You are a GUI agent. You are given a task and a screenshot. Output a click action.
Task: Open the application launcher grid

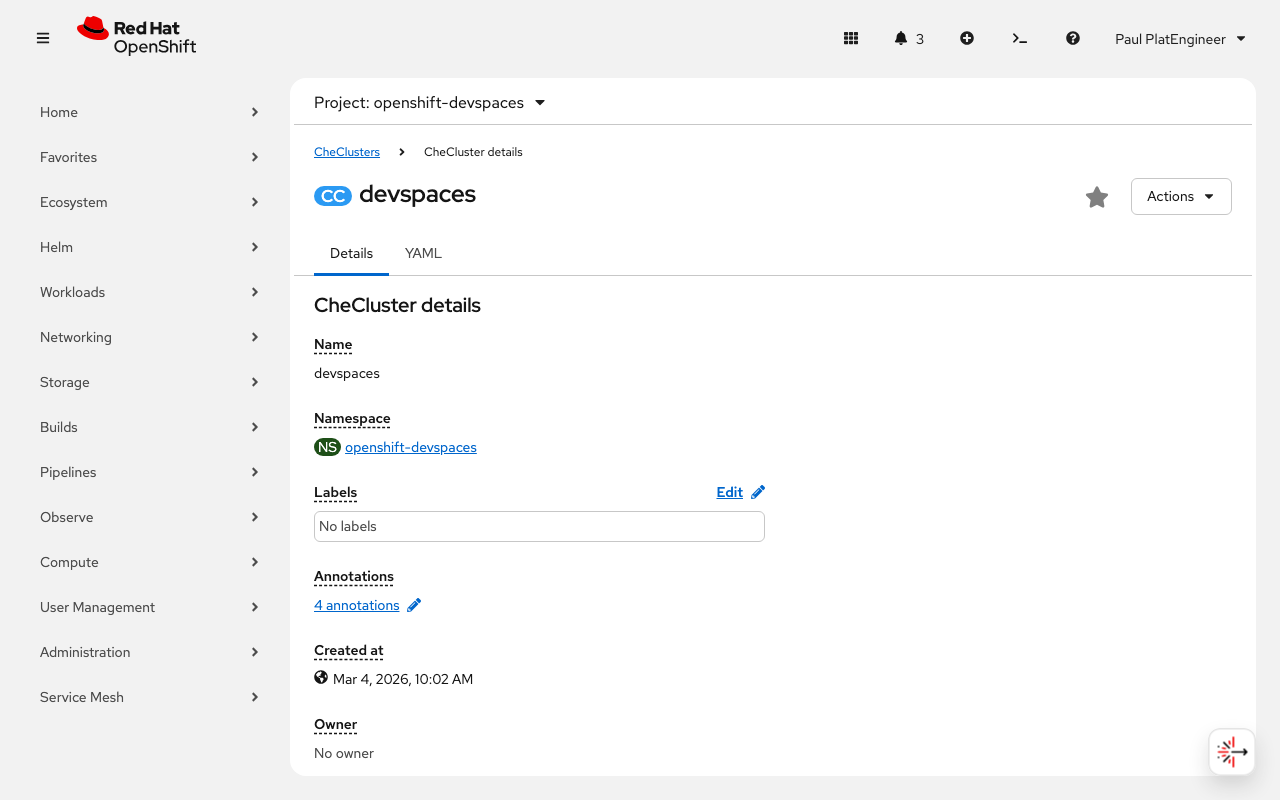(x=851, y=38)
